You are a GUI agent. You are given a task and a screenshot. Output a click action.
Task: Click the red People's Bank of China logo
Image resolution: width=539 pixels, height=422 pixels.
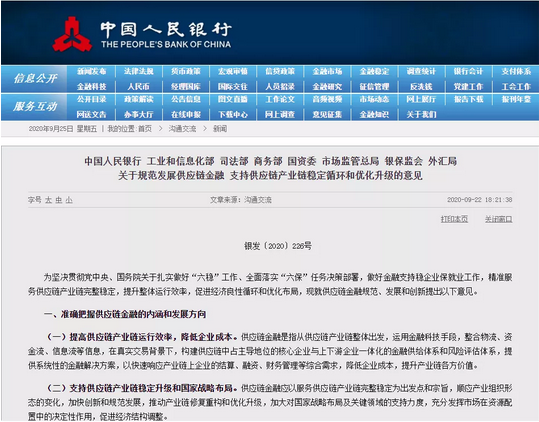point(72,34)
